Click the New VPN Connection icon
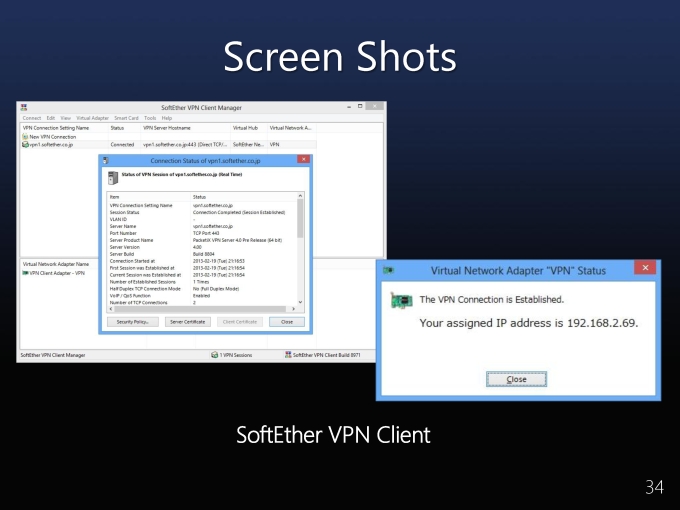The image size is (680, 510). pyautogui.click(x=25, y=137)
